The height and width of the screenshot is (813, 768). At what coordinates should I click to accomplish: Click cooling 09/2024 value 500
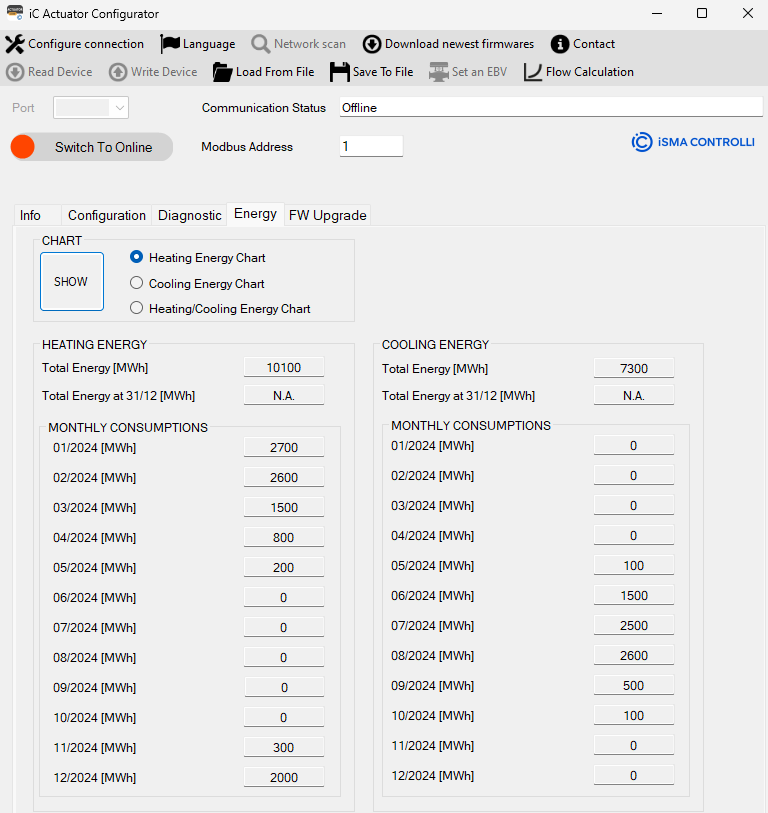tap(634, 685)
